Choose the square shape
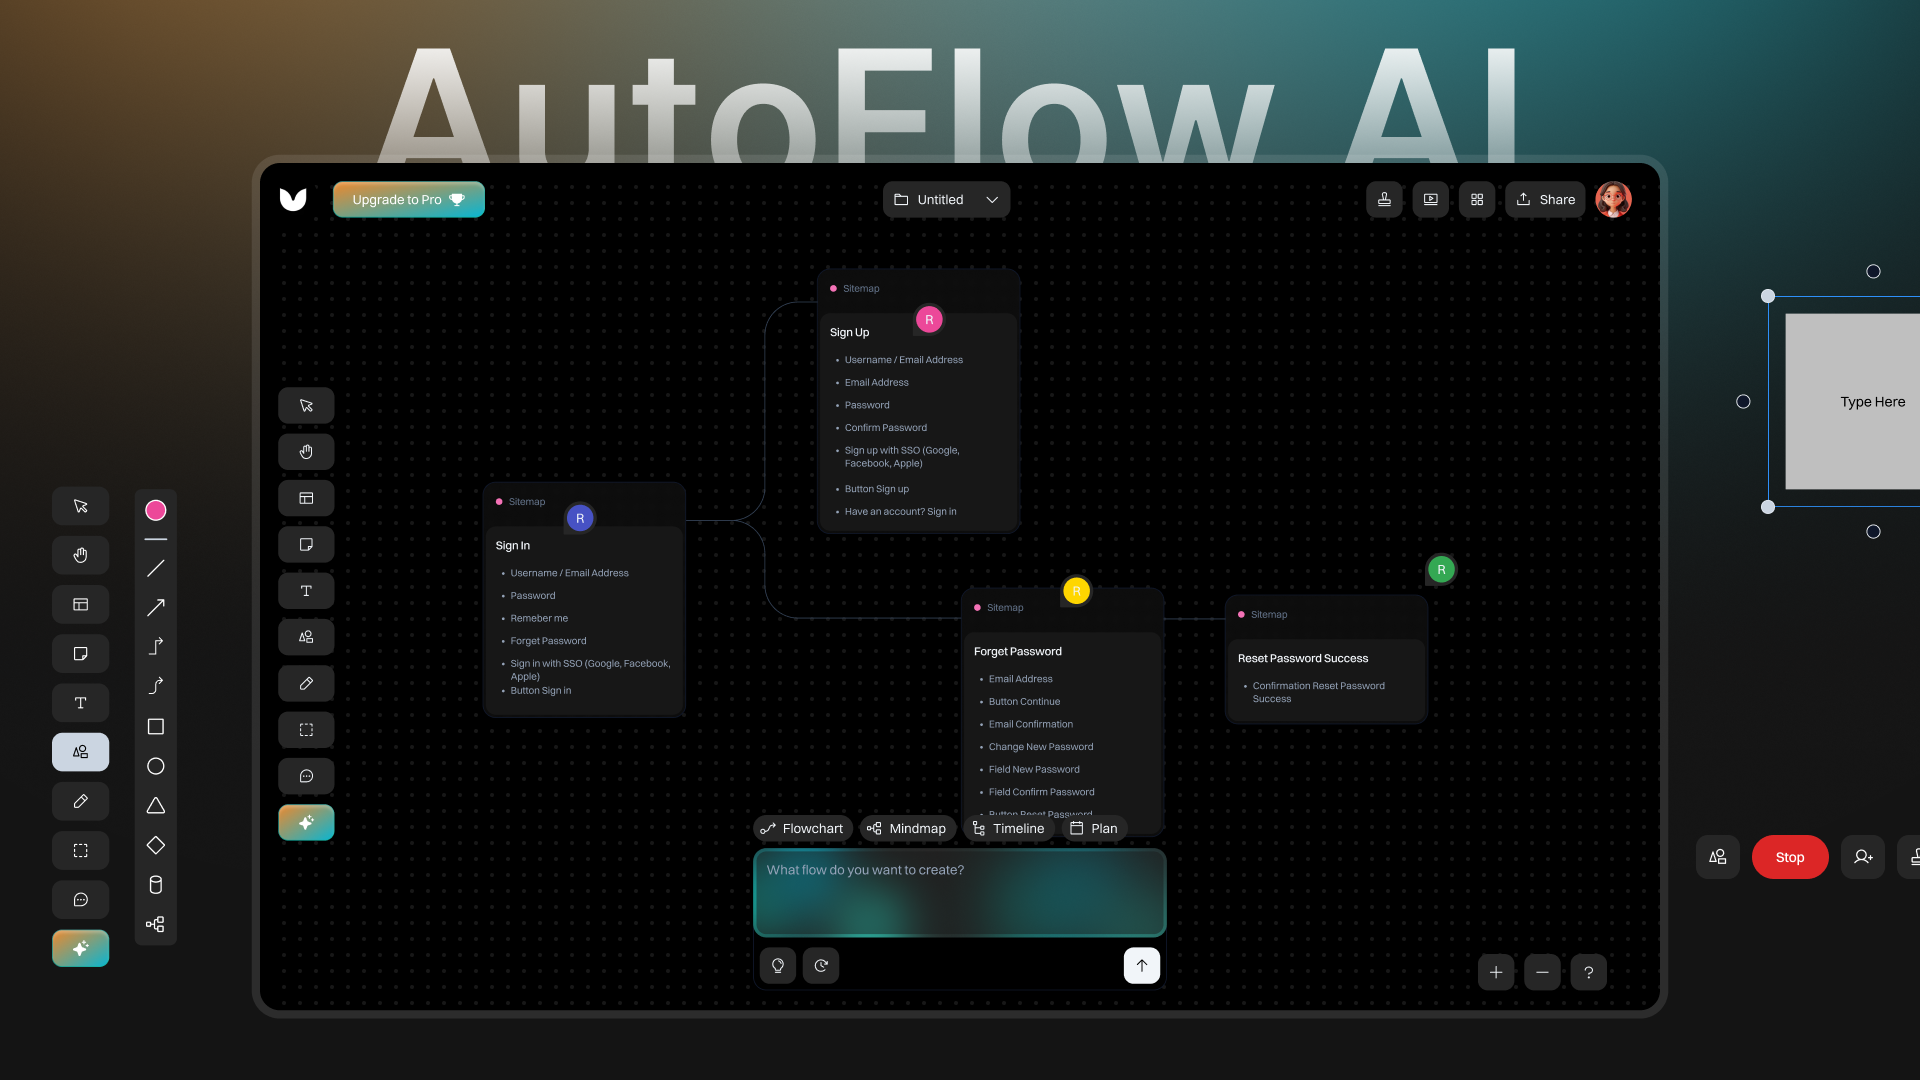Image resolution: width=1920 pixels, height=1080 pixels. (156, 727)
